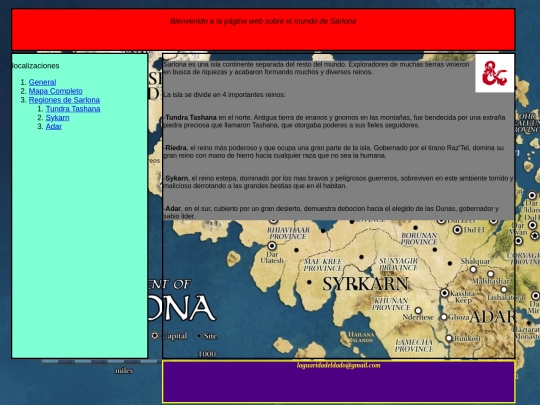This screenshot has height=405, width=540.
Task: Click the bold 'Riedra' kingdom name
Action: tap(176, 148)
